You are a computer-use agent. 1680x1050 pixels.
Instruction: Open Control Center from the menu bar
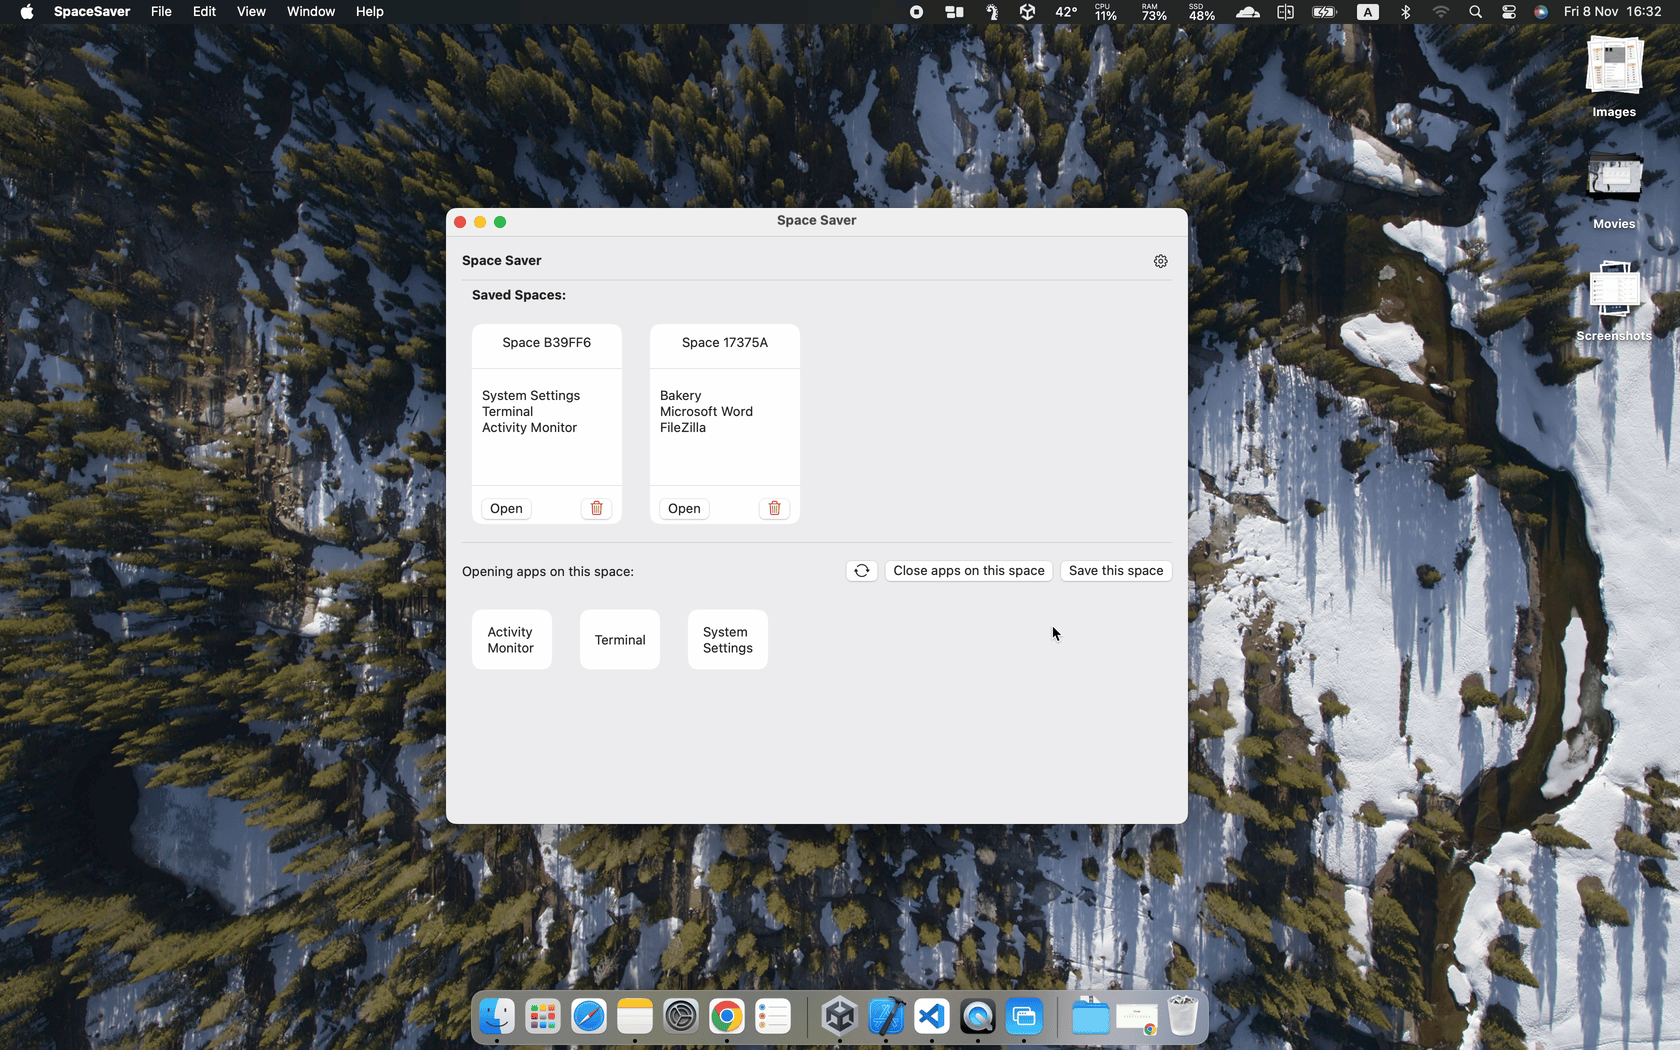tap(1509, 12)
